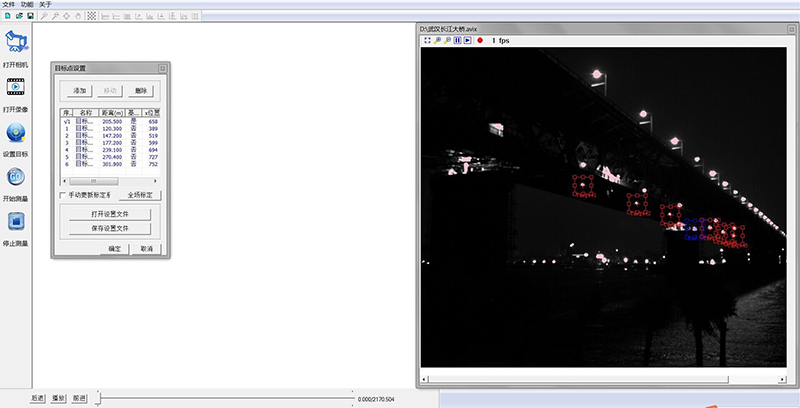Click the 设置目标 set target icon
This screenshot has height=408, width=800.
16,133
